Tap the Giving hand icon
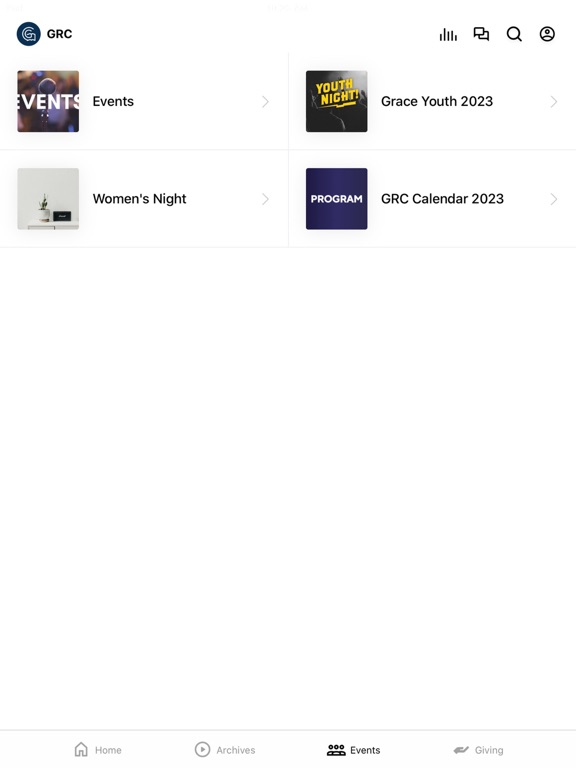 [x=461, y=750]
